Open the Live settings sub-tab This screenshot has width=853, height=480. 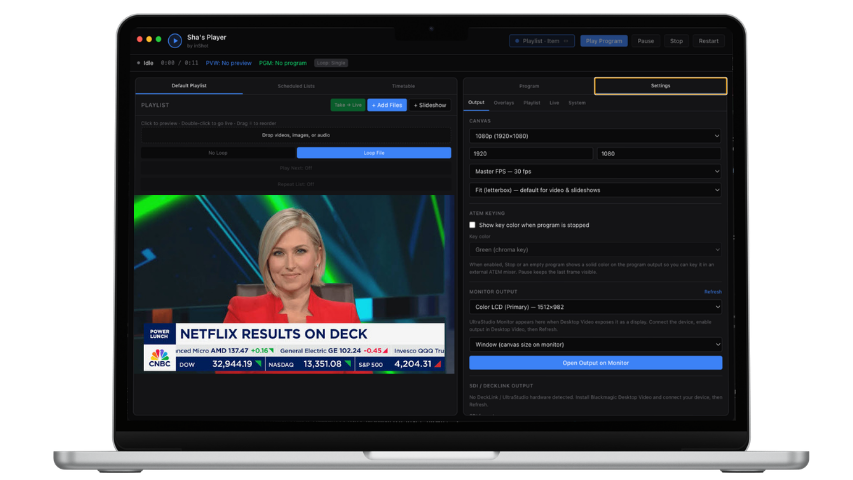554,103
